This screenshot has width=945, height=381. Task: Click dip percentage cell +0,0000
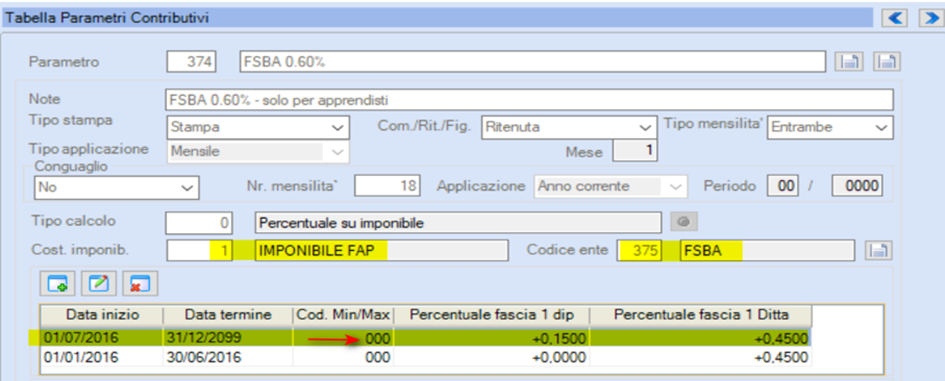coord(492,357)
